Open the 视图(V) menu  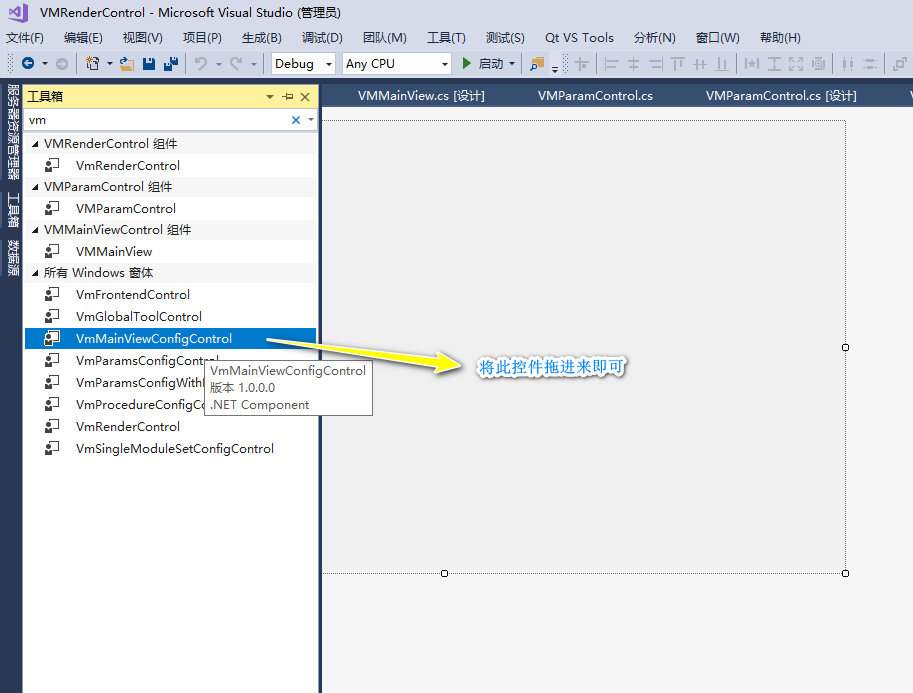(x=143, y=38)
